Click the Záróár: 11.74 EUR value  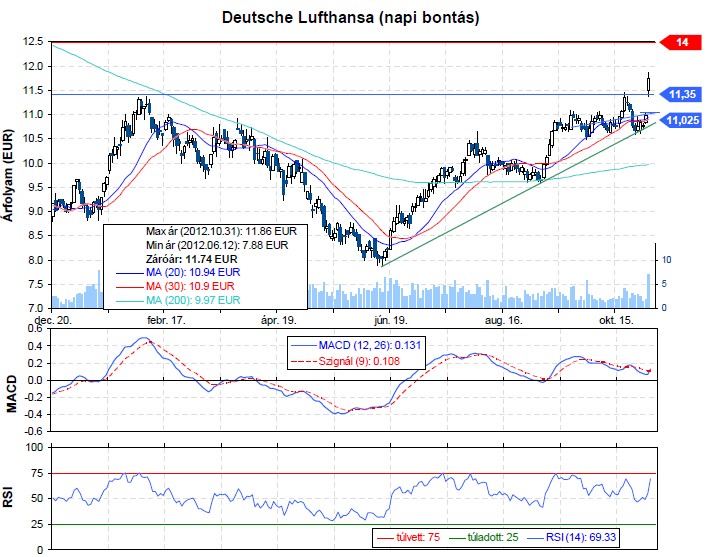[192, 259]
